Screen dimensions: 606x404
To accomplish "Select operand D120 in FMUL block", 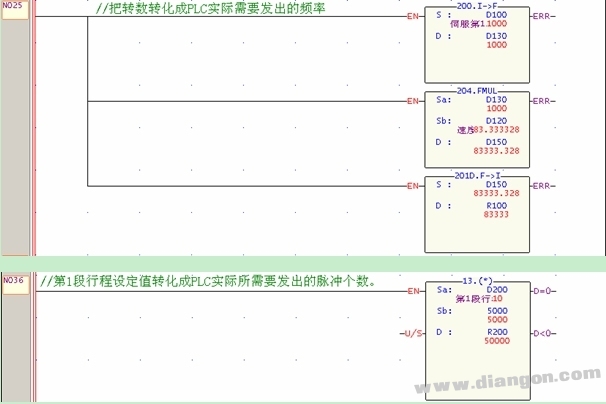I will [x=496, y=119].
